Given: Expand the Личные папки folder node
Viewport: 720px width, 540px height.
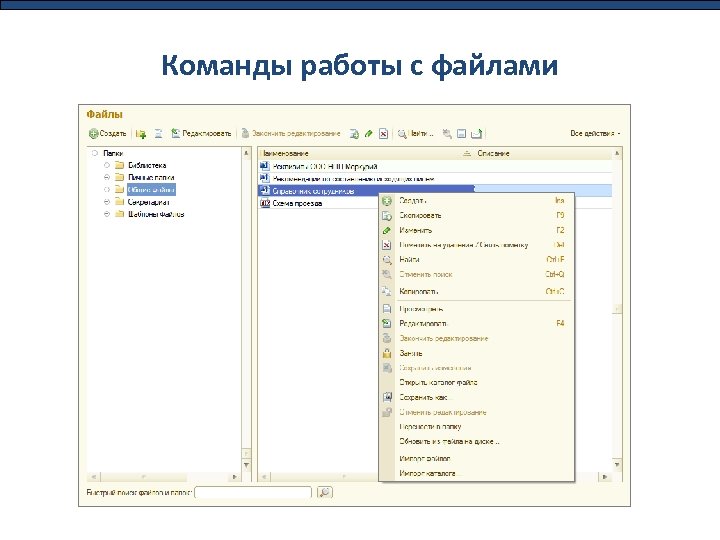Looking at the screenshot, I should (107, 177).
